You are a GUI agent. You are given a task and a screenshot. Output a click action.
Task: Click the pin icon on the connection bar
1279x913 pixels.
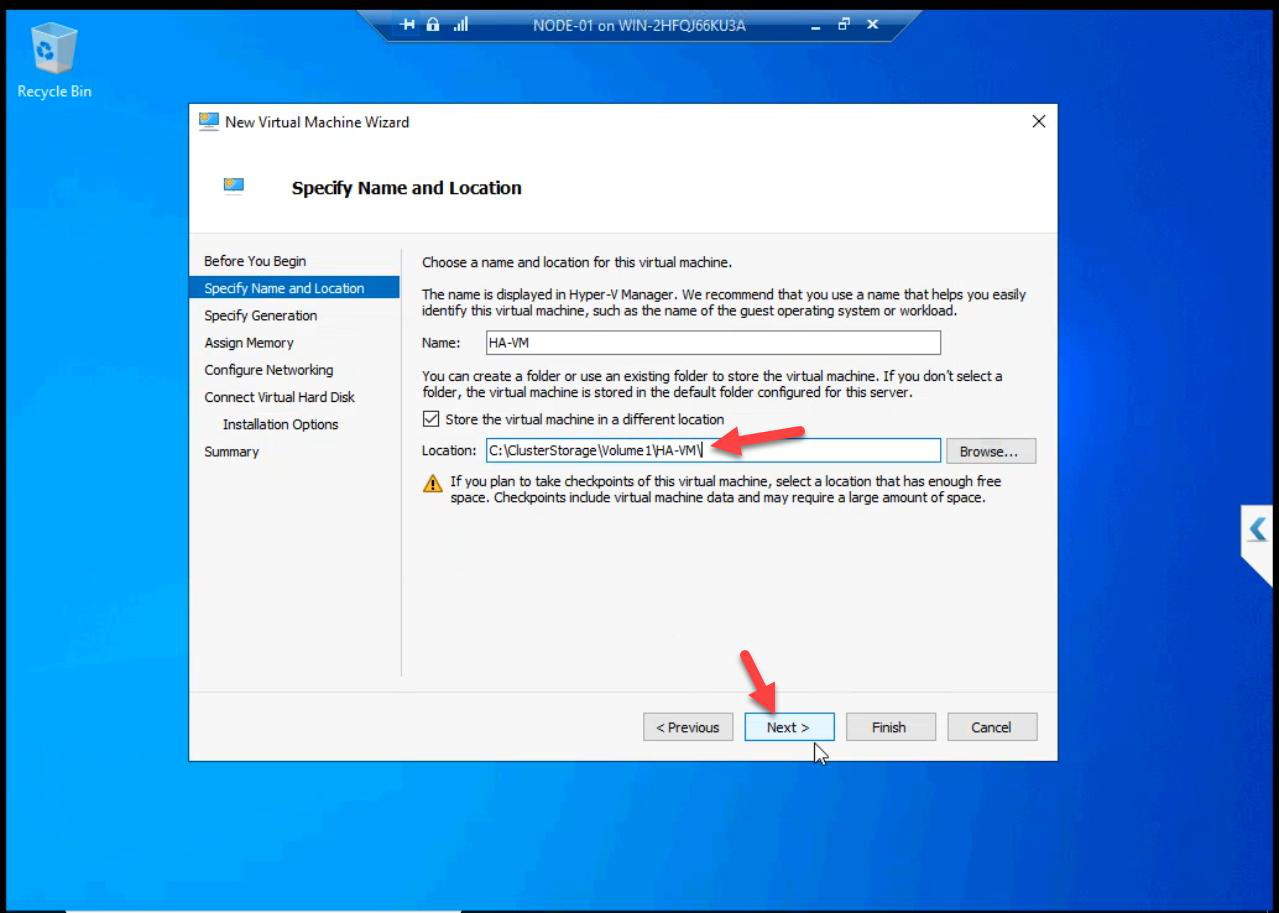[408, 25]
